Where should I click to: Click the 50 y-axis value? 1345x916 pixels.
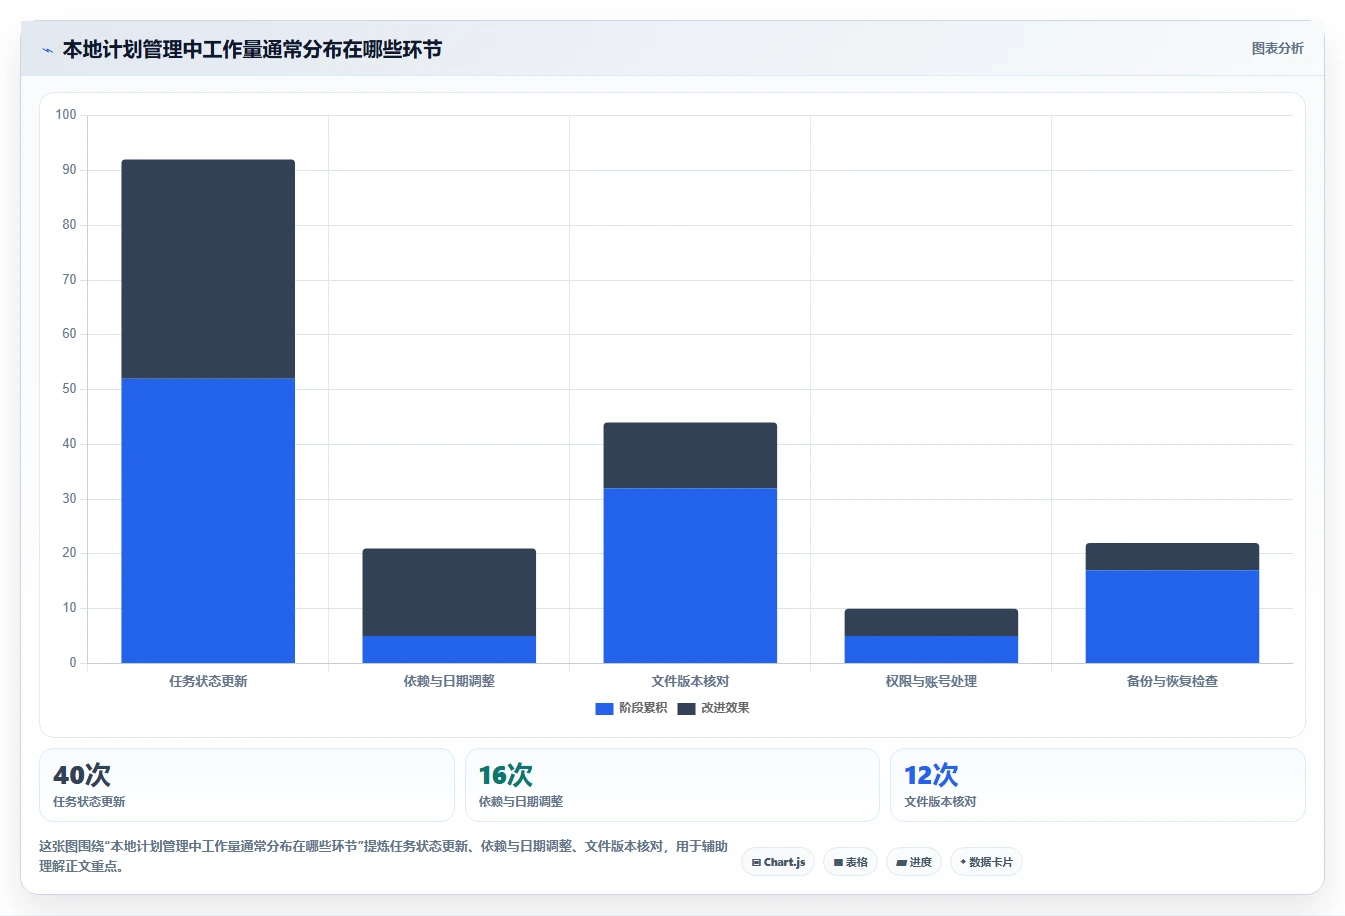[69, 389]
